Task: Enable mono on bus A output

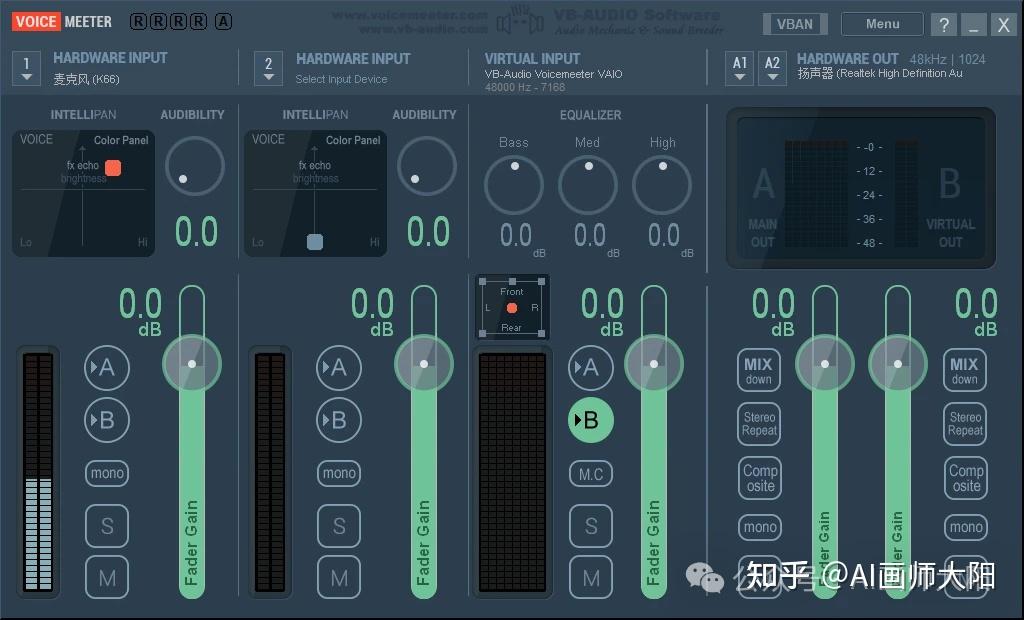Action: [760, 527]
